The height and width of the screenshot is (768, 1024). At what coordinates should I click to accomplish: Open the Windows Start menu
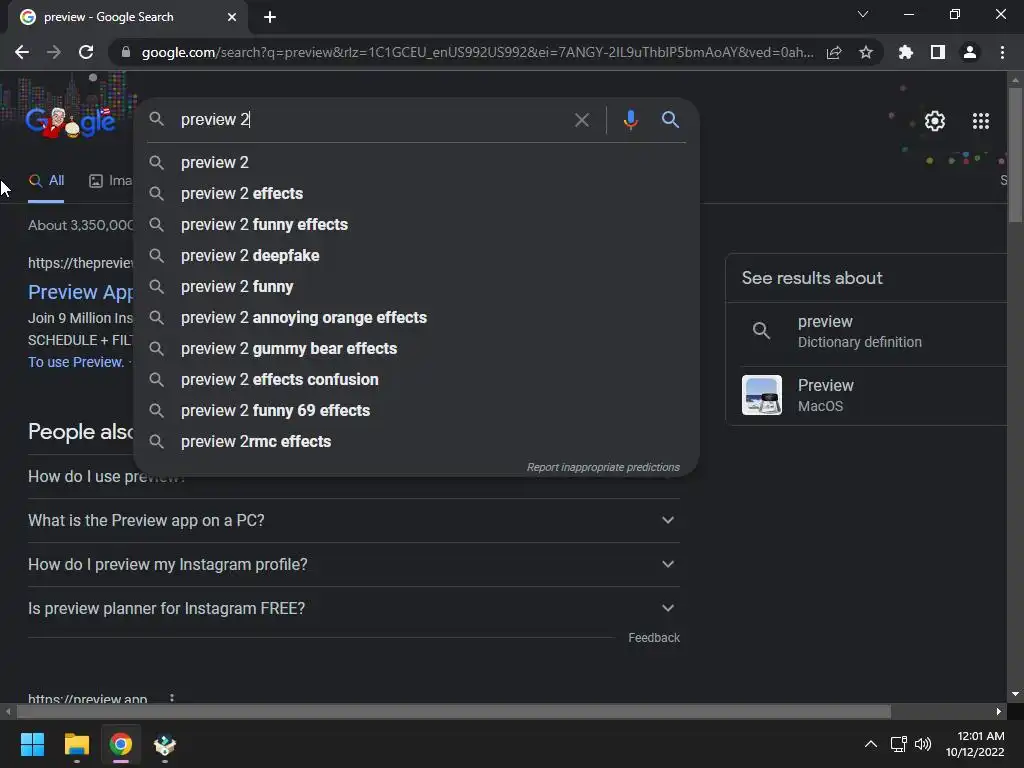tap(32, 744)
